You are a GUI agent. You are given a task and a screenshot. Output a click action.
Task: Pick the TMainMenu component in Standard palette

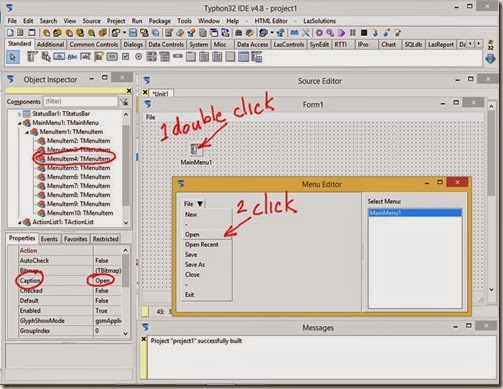pyautogui.click(x=31, y=57)
